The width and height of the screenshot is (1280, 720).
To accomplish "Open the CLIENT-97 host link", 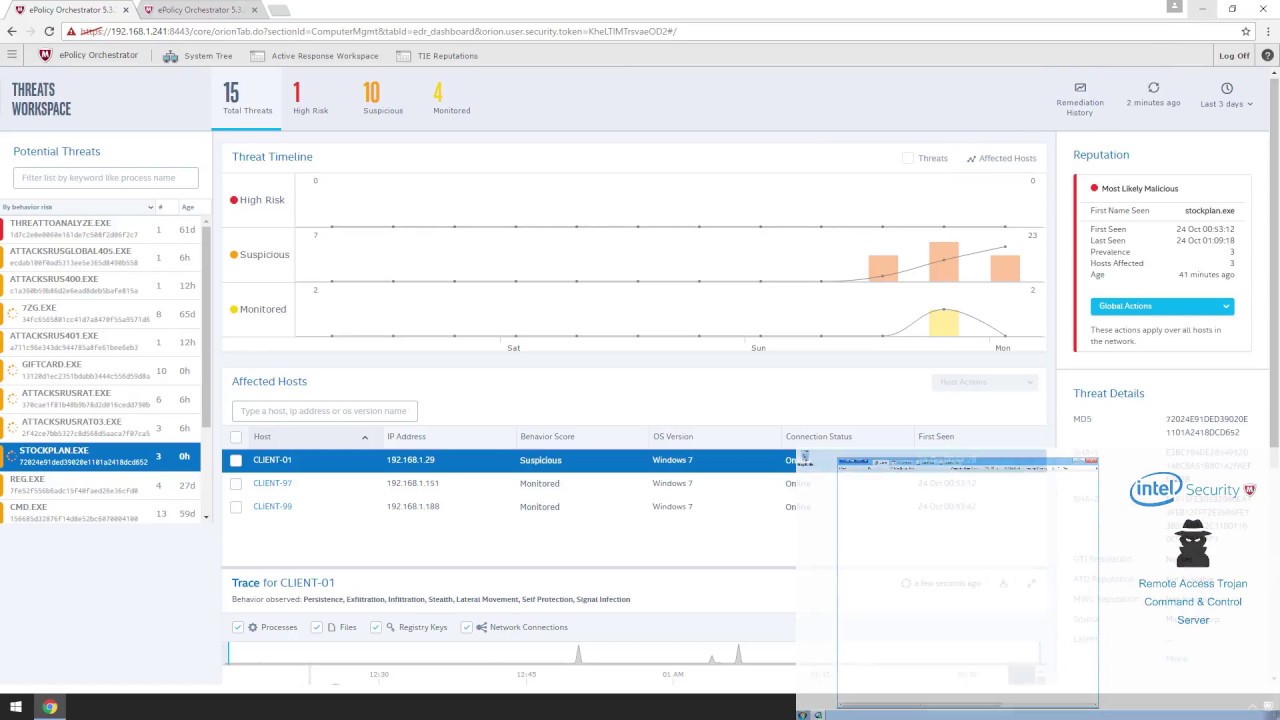I will (x=272, y=484).
